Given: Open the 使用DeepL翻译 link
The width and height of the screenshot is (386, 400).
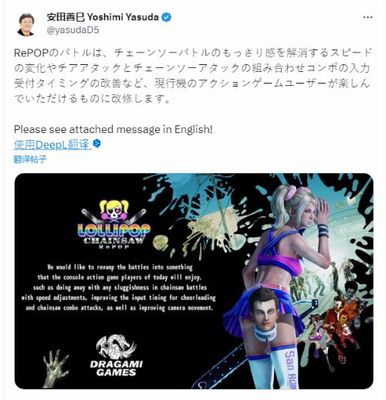Looking at the screenshot, I should click(52, 144).
